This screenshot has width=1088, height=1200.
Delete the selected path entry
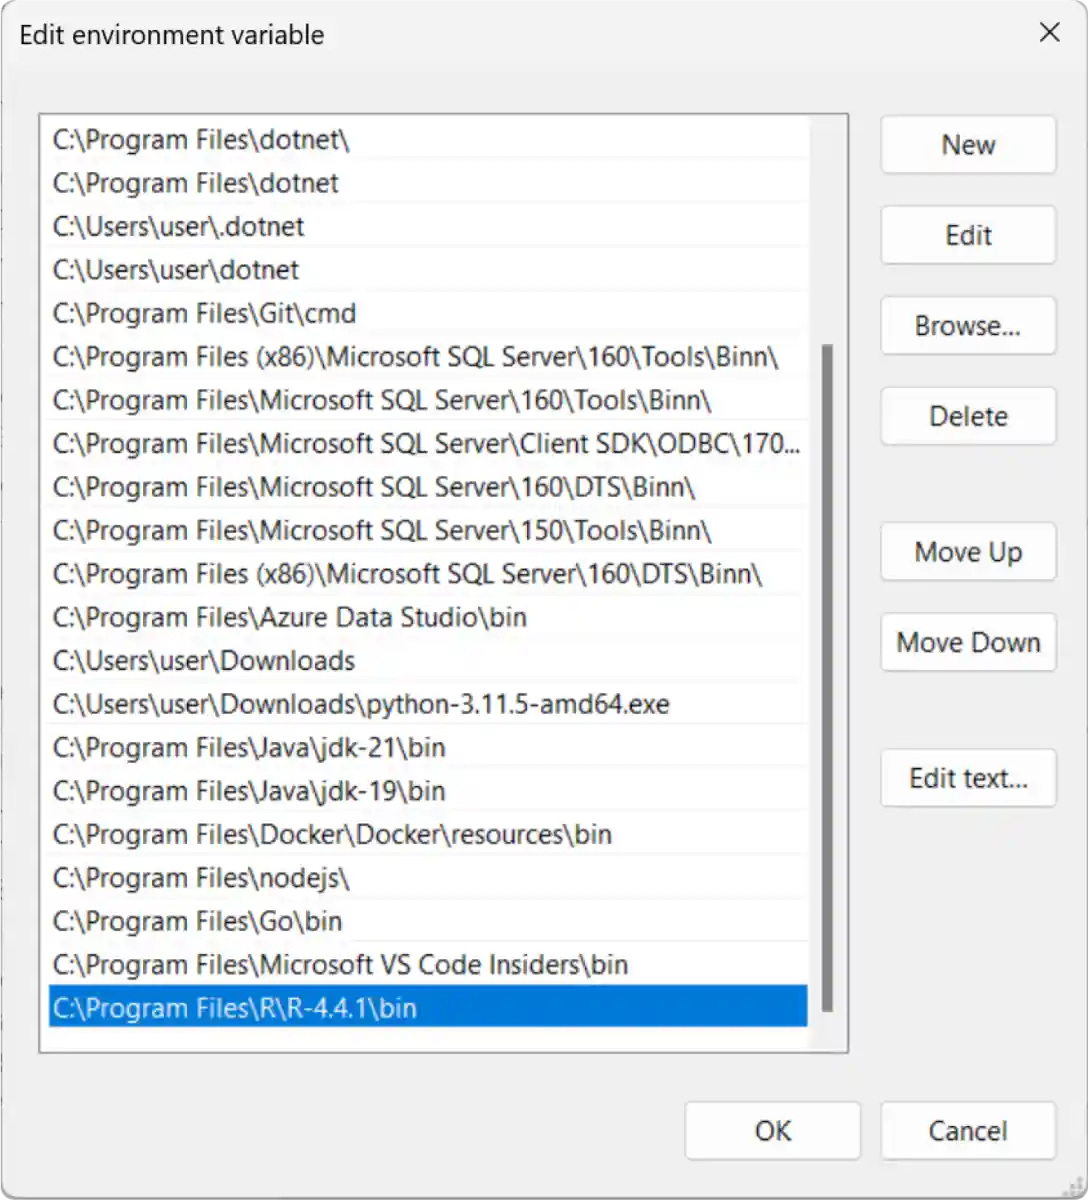pyautogui.click(x=967, y=416)
